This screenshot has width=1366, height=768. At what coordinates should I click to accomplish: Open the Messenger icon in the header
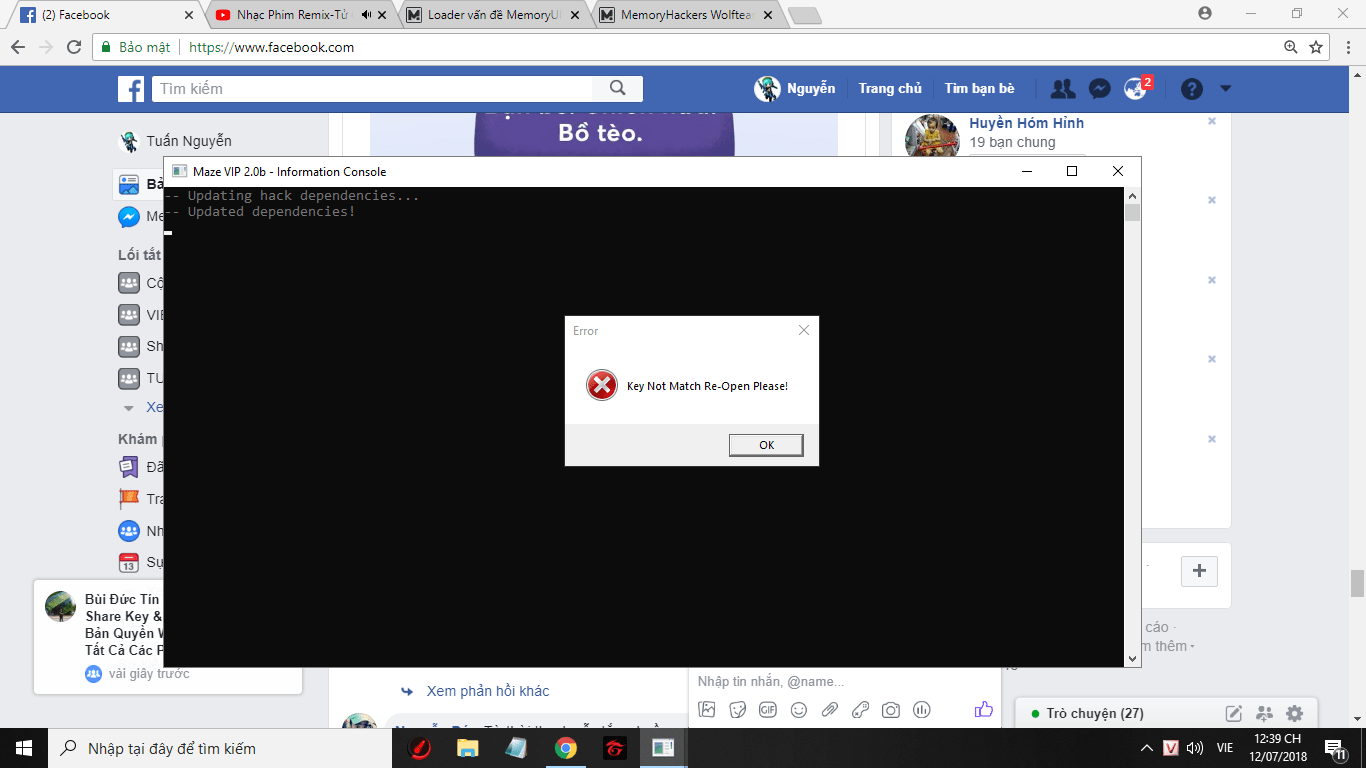click(x=1099, y=88)
